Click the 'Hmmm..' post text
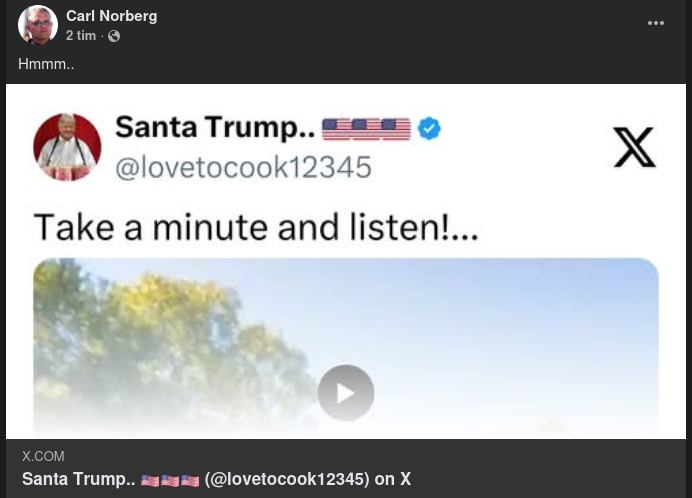 coord(46,64)
